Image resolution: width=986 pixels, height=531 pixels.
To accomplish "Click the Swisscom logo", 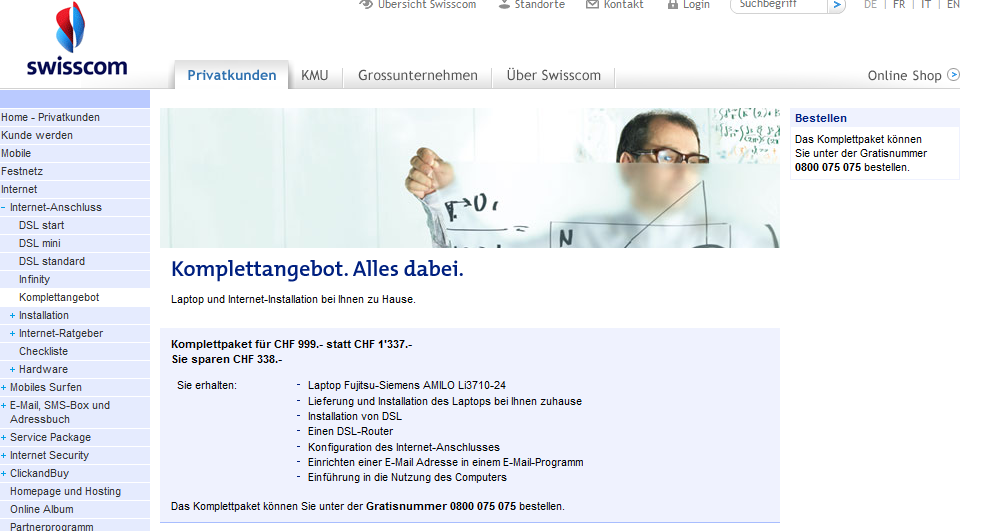I will click(77, 40).
